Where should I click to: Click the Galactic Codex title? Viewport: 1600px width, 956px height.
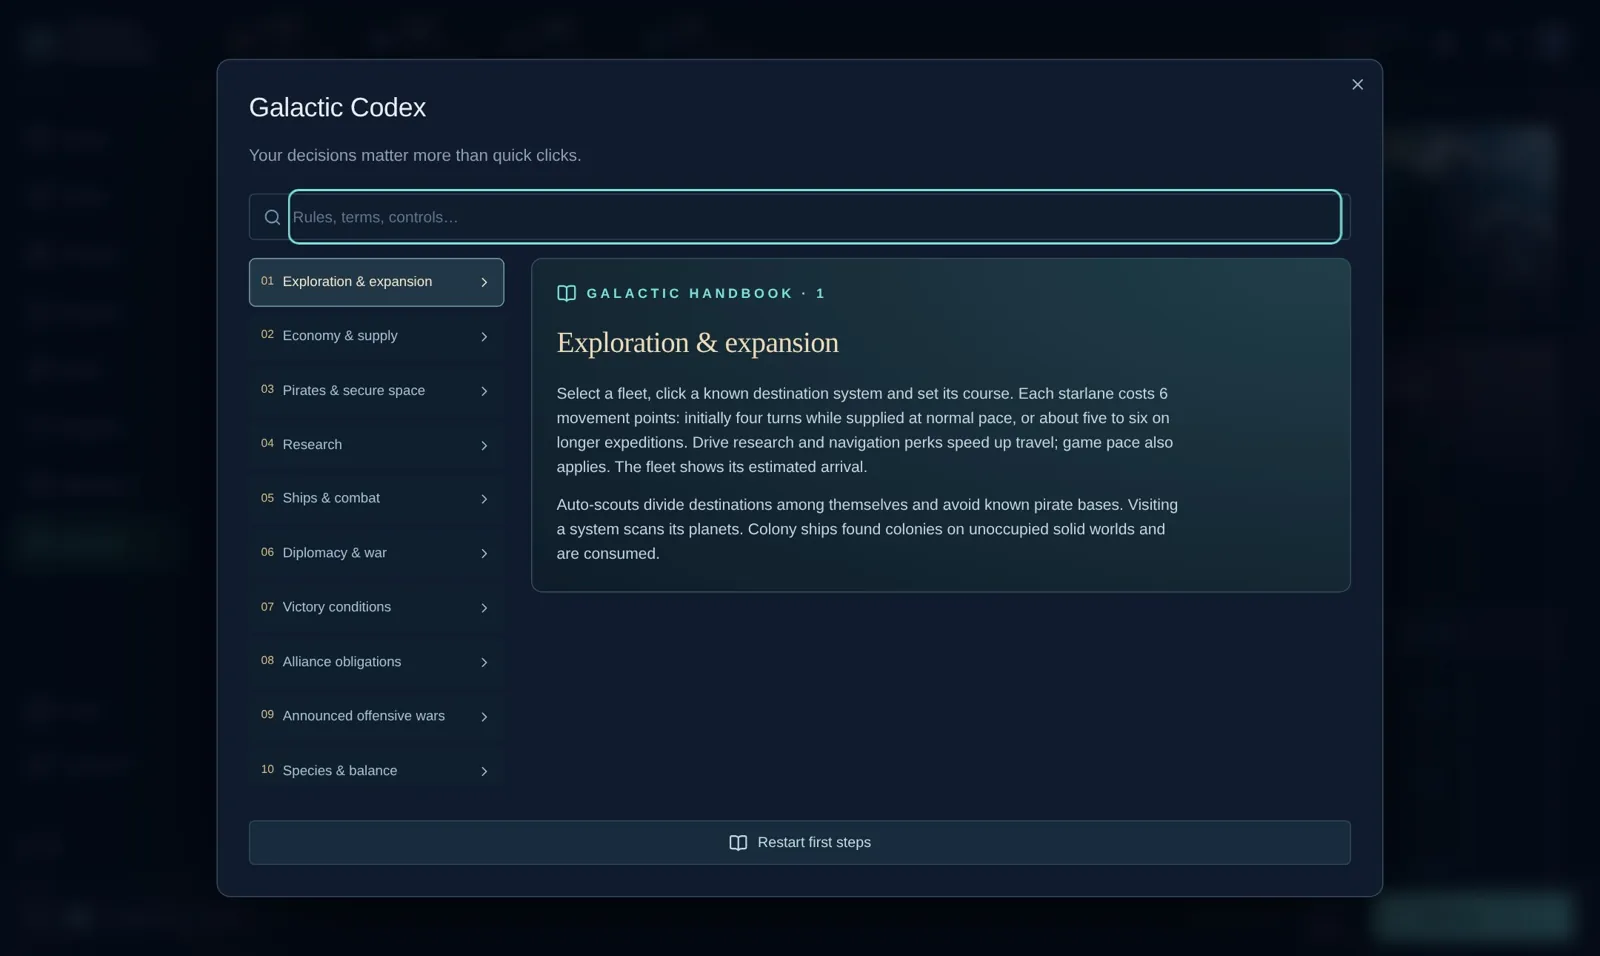pyautogui.click(x=337, y=108)
